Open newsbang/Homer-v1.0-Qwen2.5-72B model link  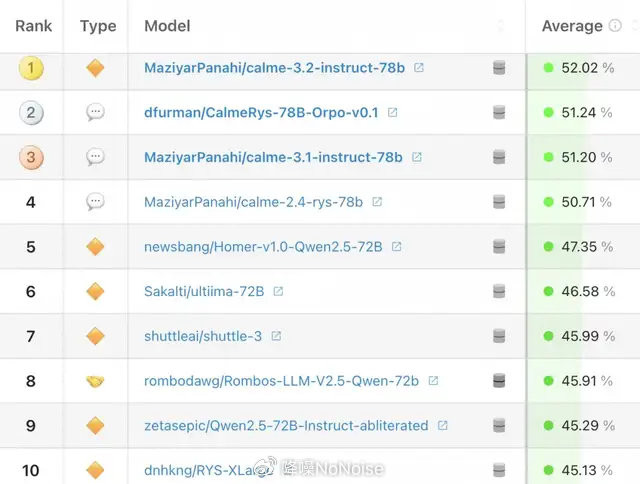click(x=263, y=246)
